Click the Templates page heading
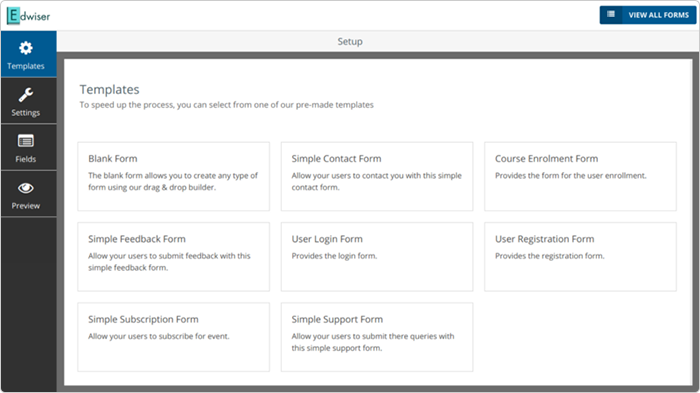 point(109,90)
